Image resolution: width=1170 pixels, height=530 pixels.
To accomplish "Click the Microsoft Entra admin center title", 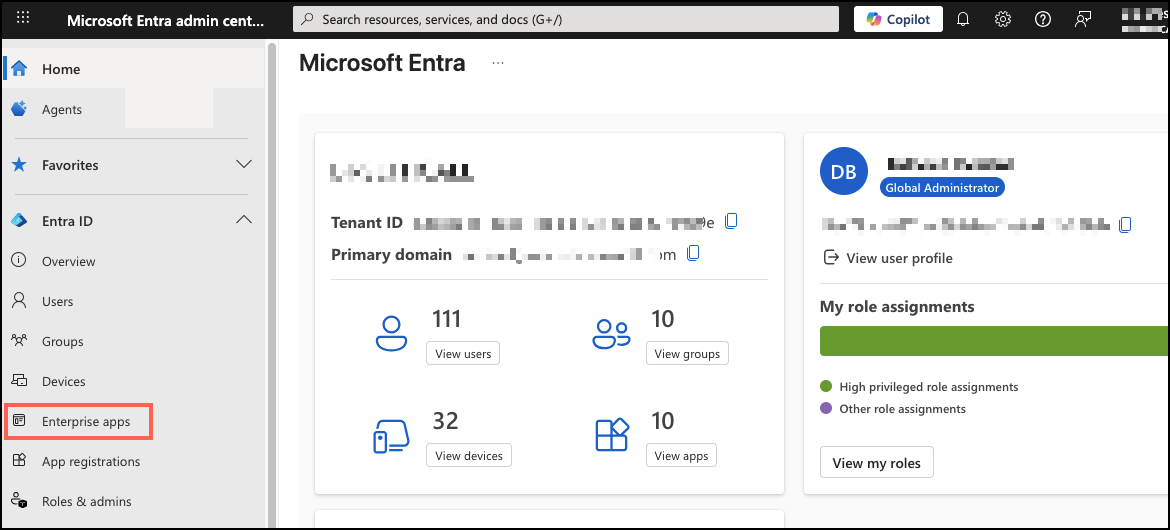I will (x=166, y=20).
